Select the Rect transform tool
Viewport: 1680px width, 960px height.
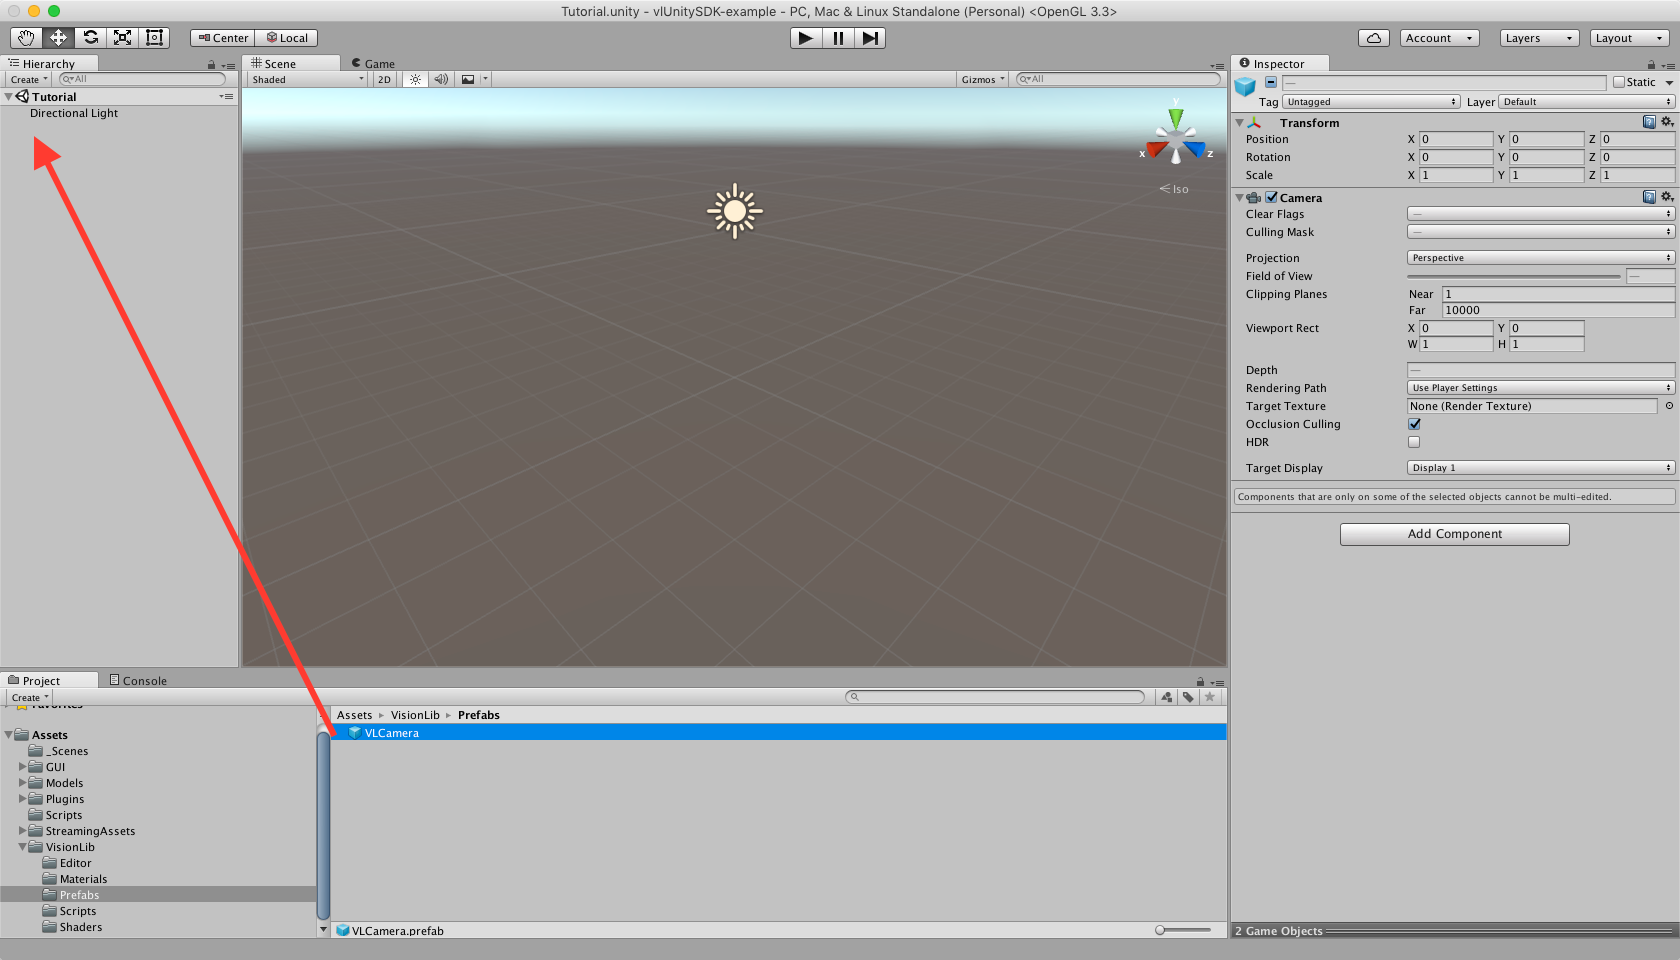coord(154,38)
